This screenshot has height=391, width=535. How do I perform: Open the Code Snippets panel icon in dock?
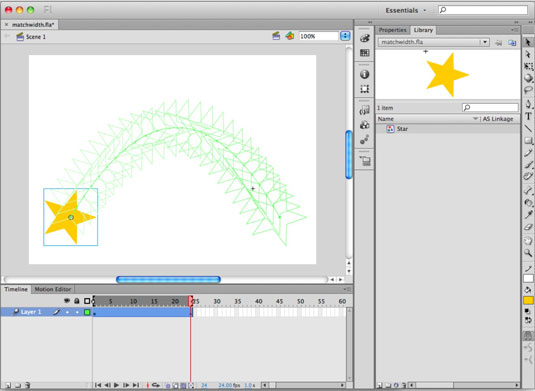364,110
